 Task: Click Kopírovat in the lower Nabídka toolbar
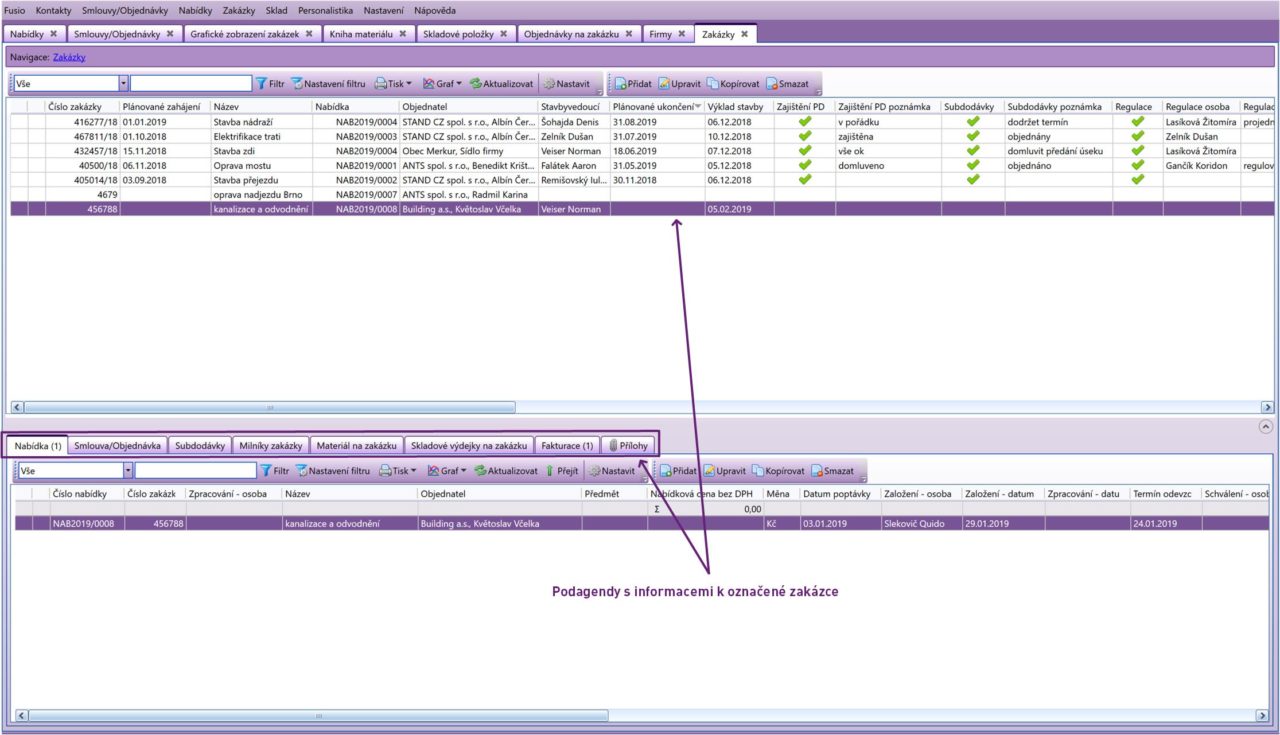(x=777, y=470)
